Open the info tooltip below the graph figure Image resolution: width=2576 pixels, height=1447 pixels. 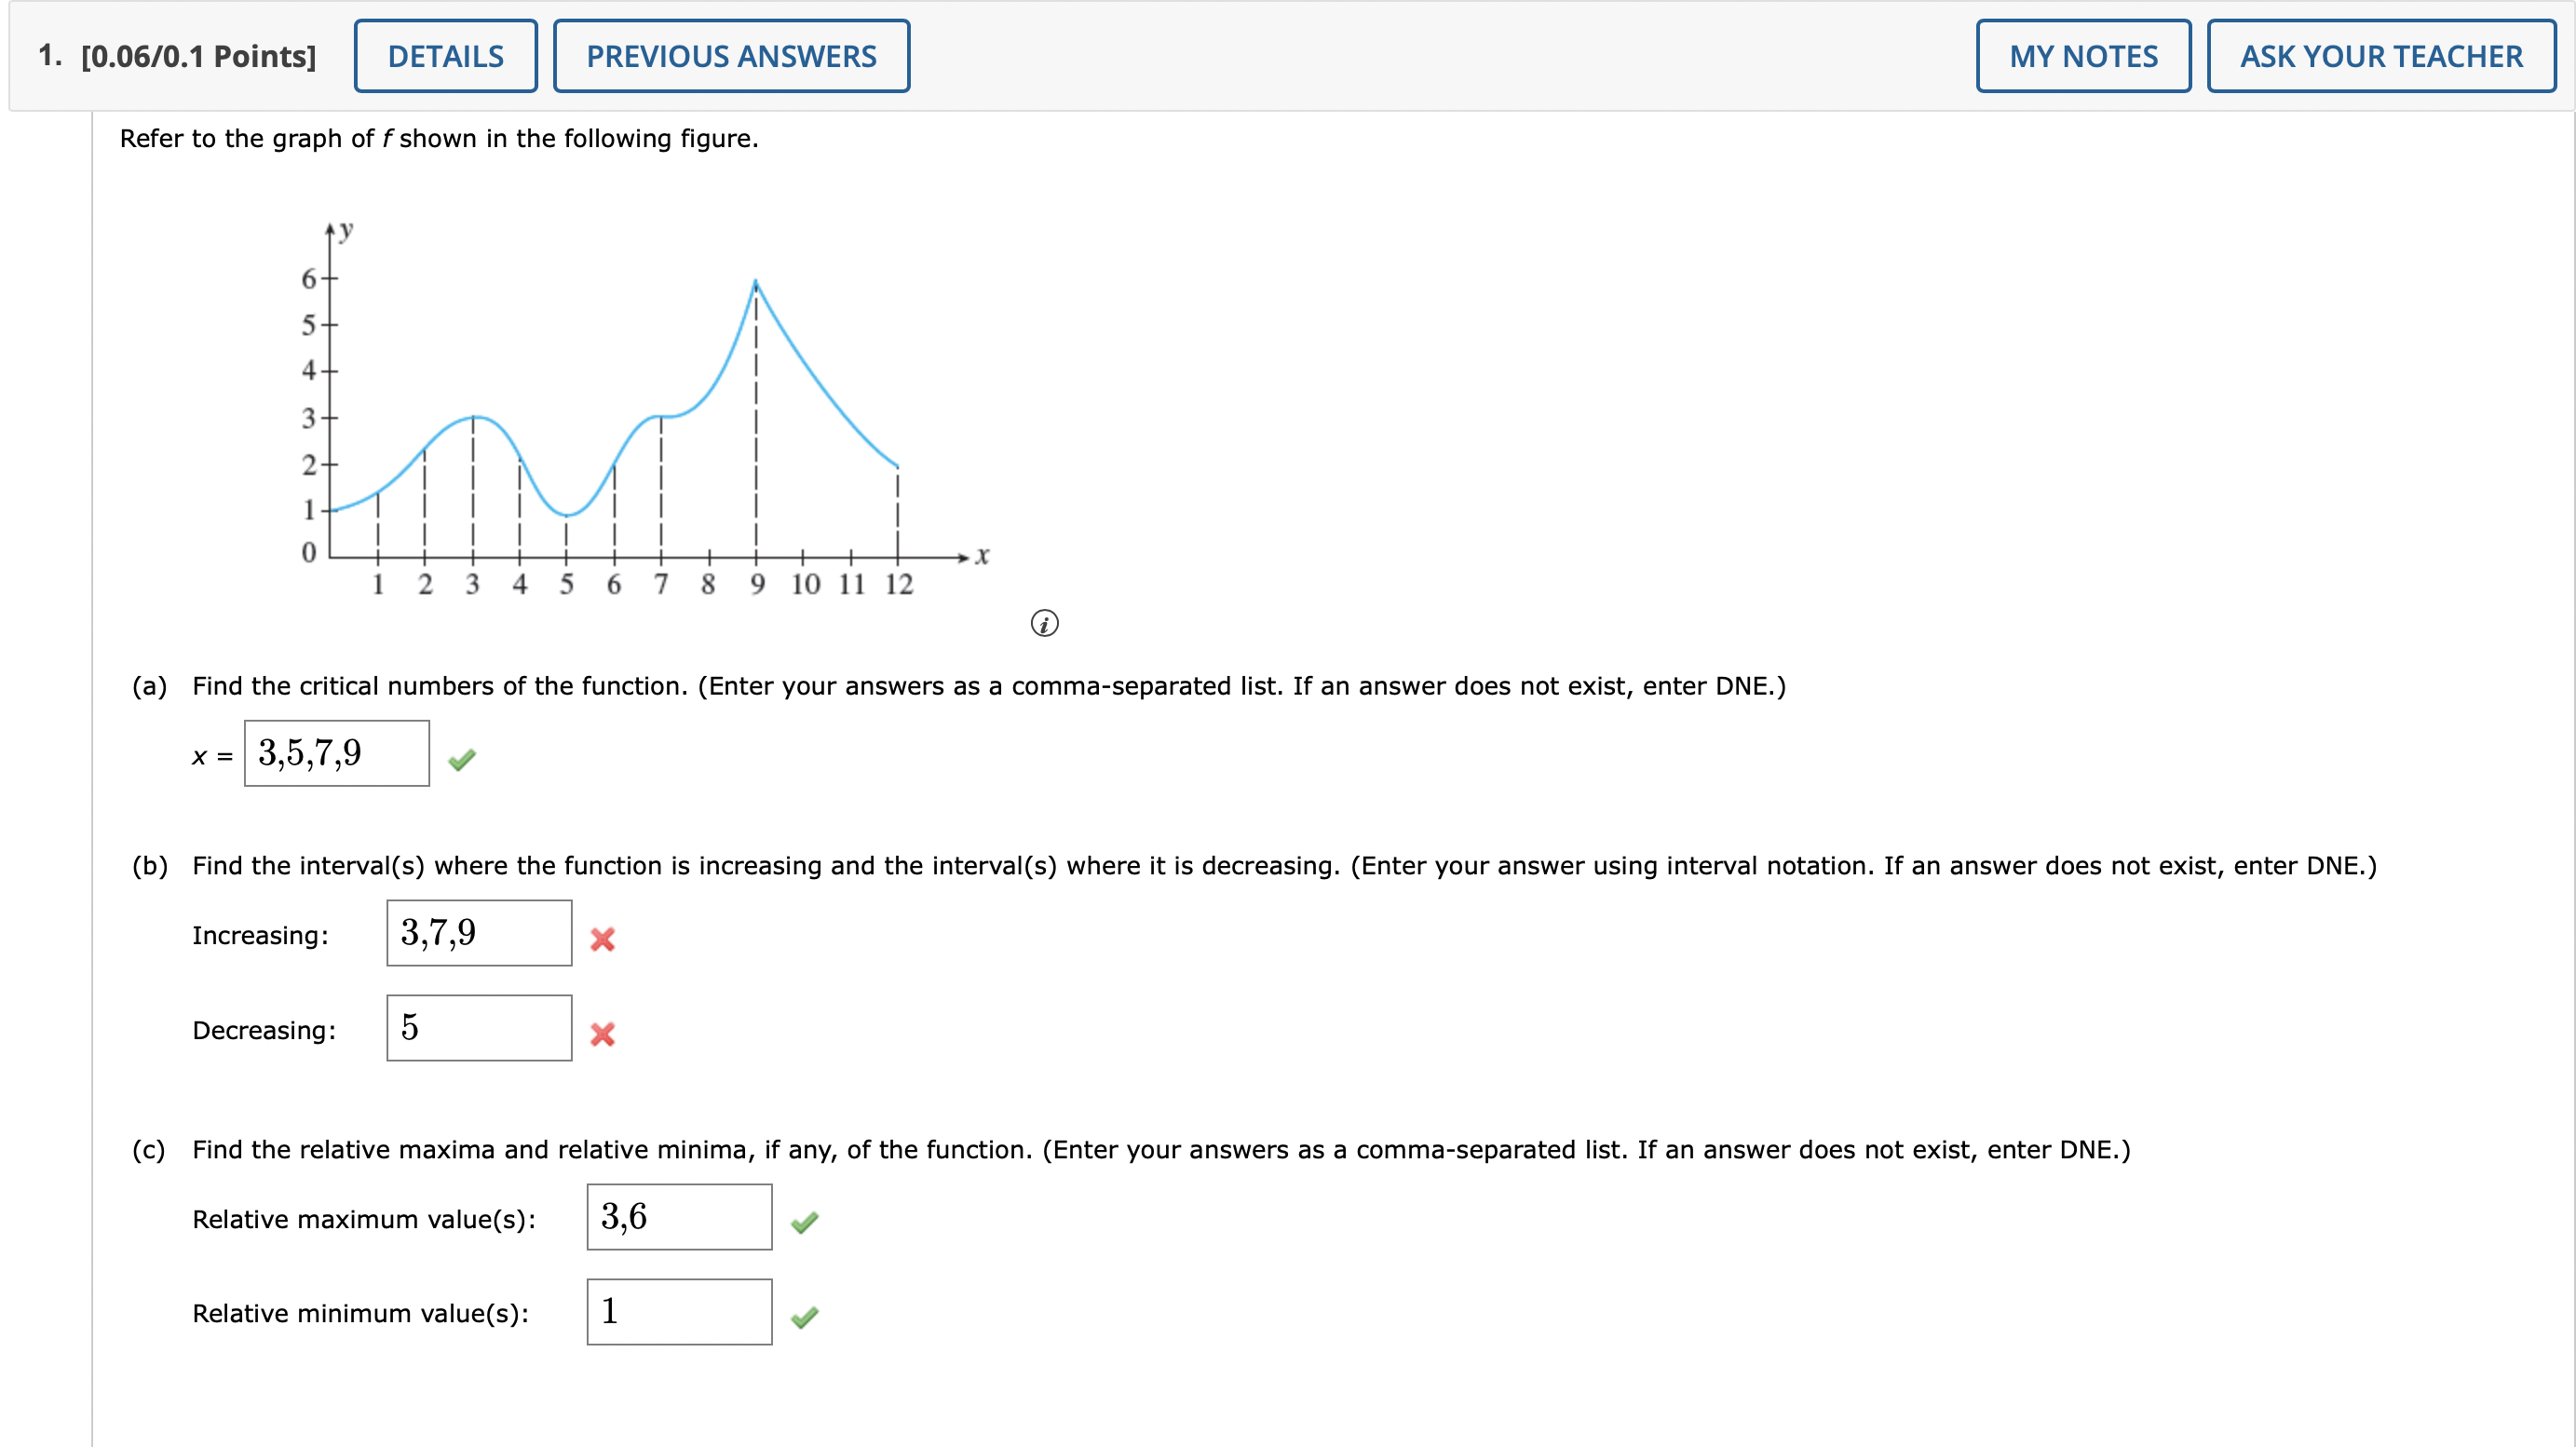point(1046,623)
